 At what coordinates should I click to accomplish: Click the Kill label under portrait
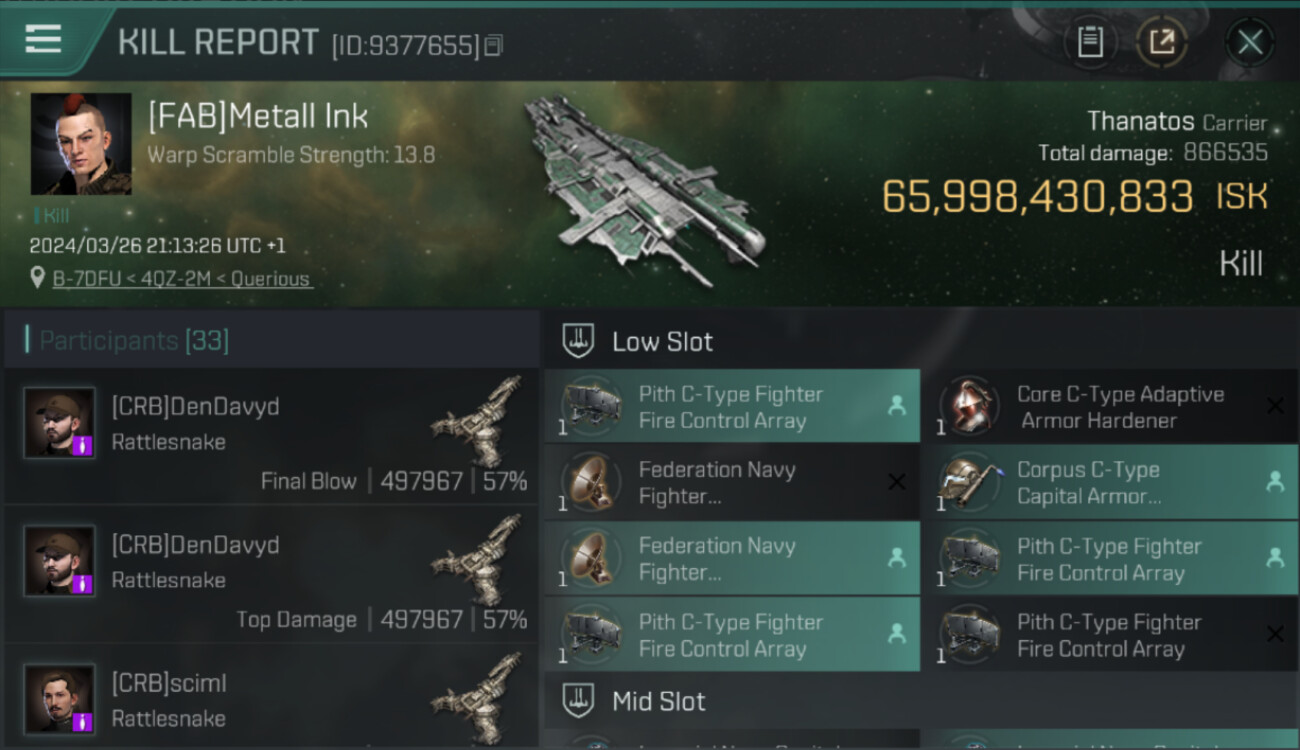click(55, 215)
